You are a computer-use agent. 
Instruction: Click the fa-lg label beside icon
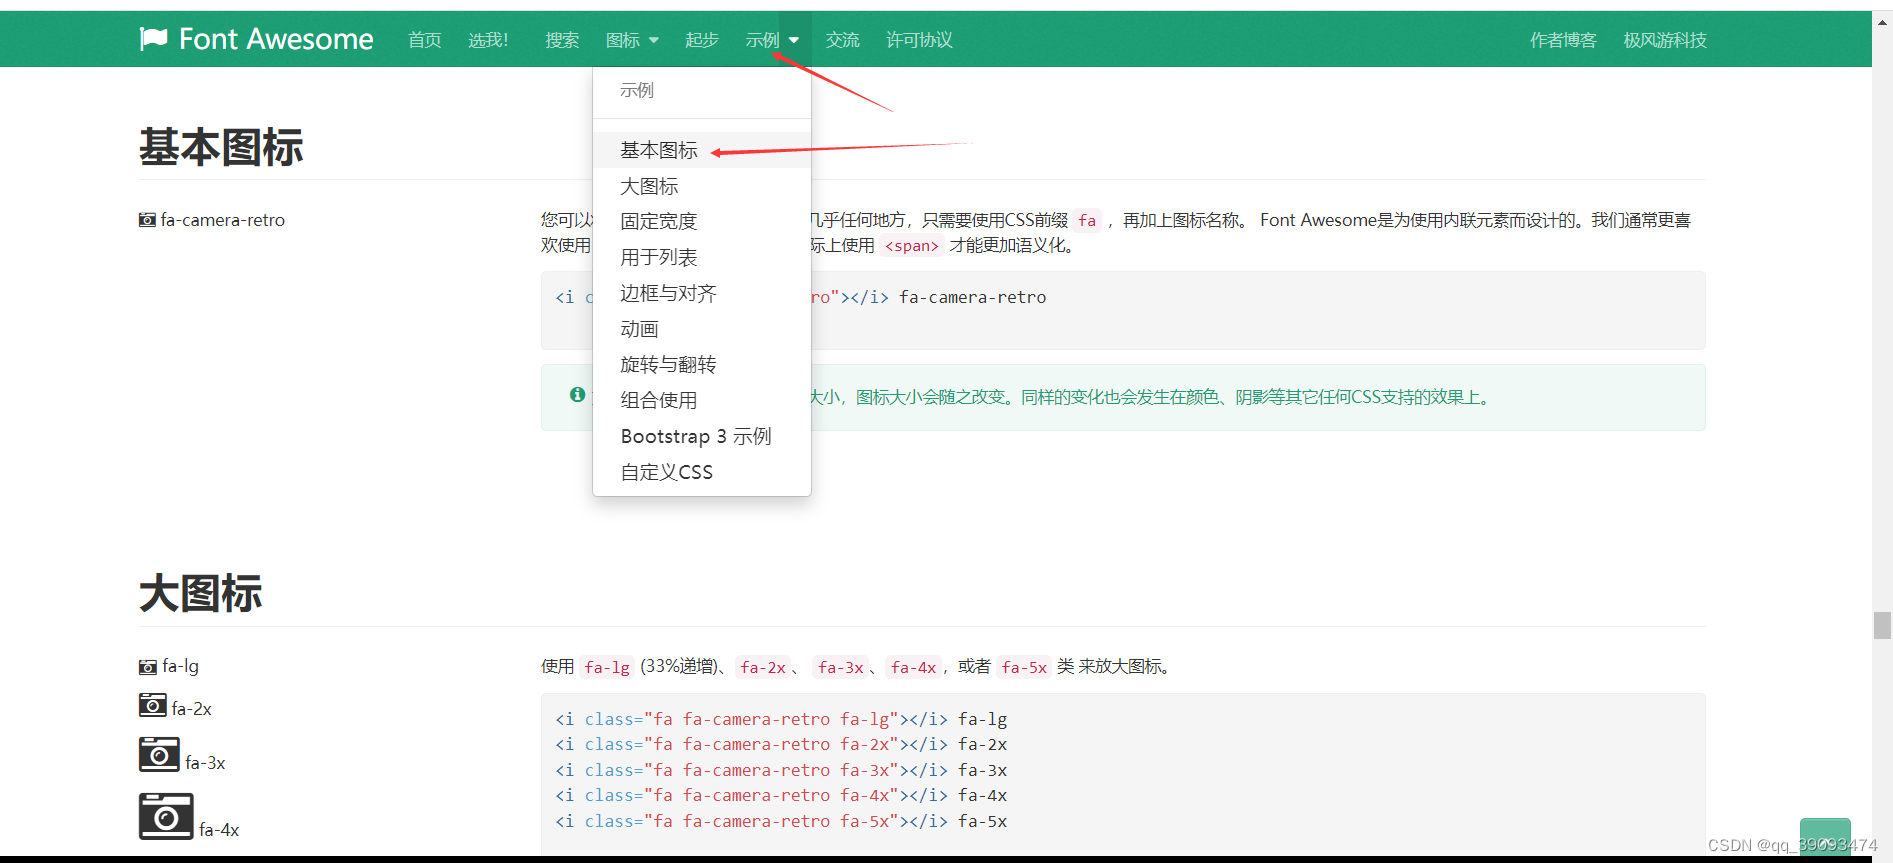(181, 666)
